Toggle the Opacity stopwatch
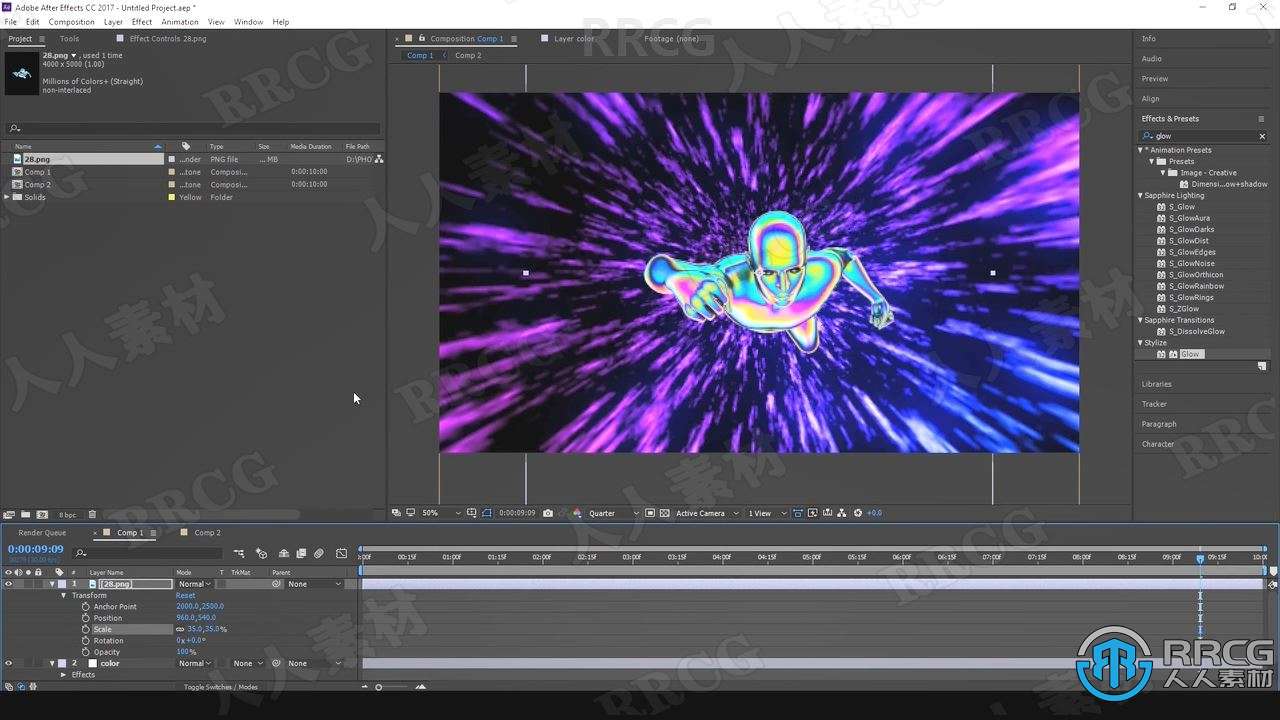 click(x=86, y=652)
